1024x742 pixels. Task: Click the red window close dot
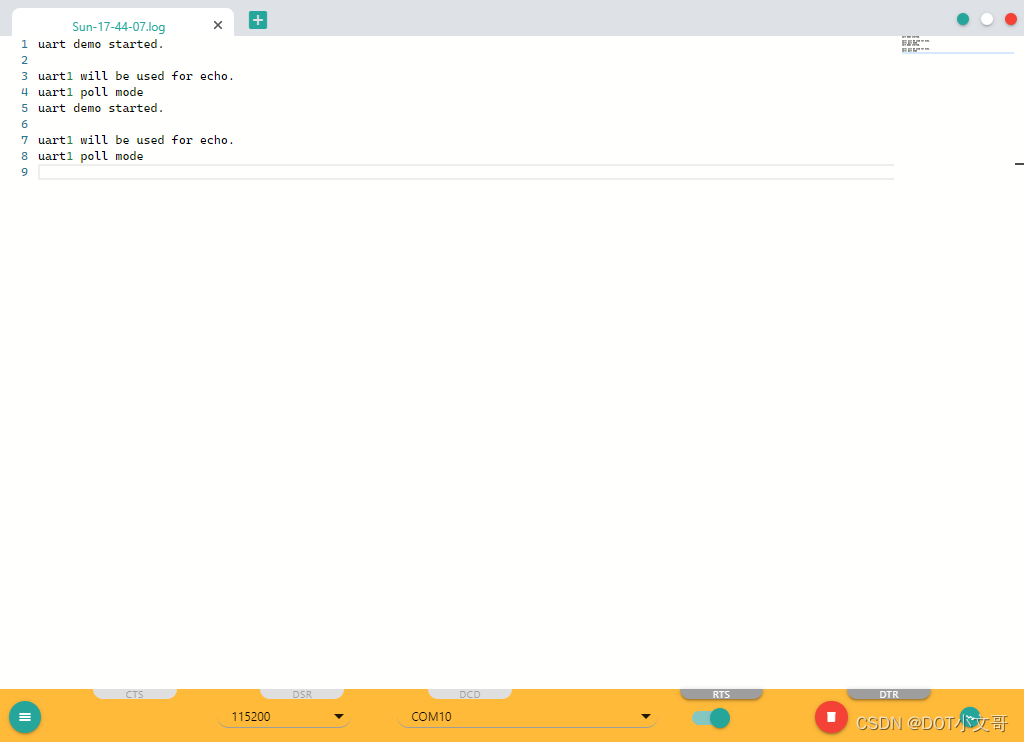point(1011,19)
